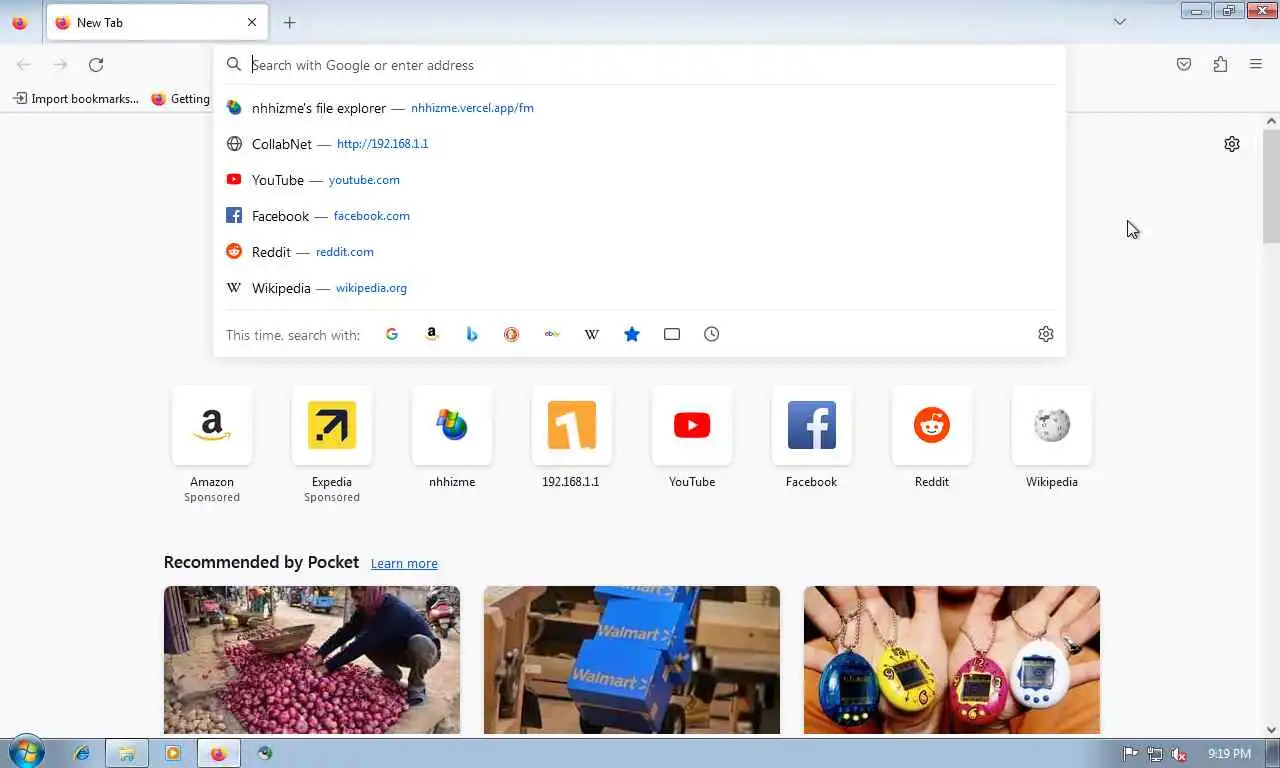Viewport: 1280px width, 768px height.
Task: Close the New Tab tab
Action: click(252, 22)
